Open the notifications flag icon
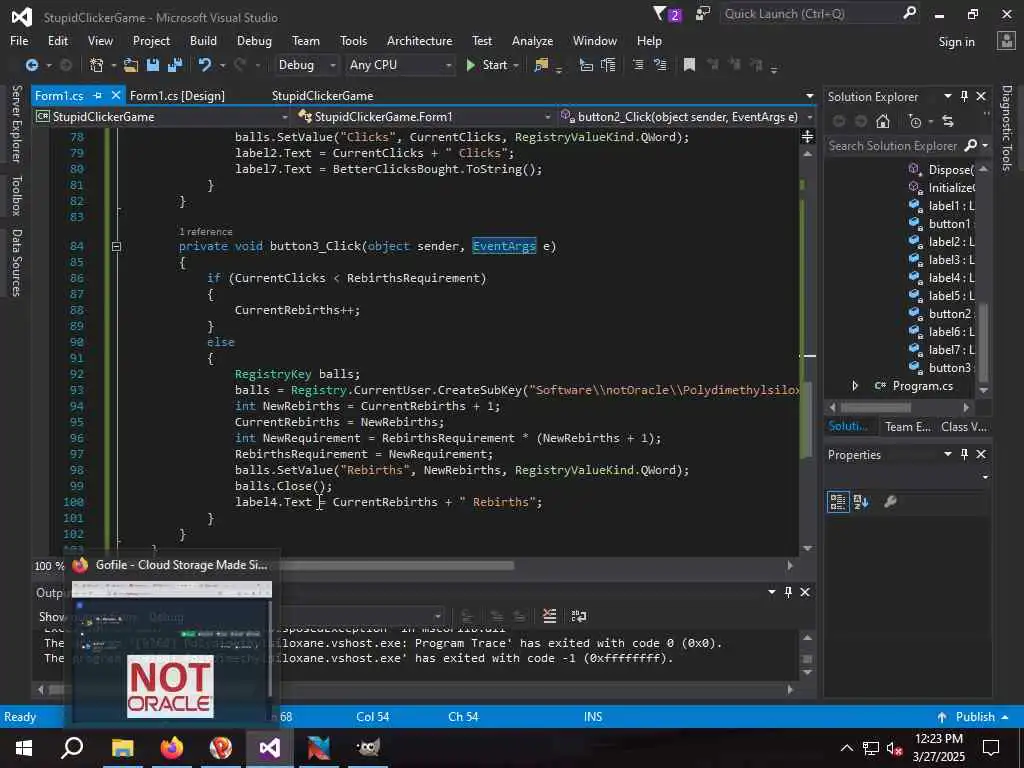 pyautogui.click(x=667, y=14)
